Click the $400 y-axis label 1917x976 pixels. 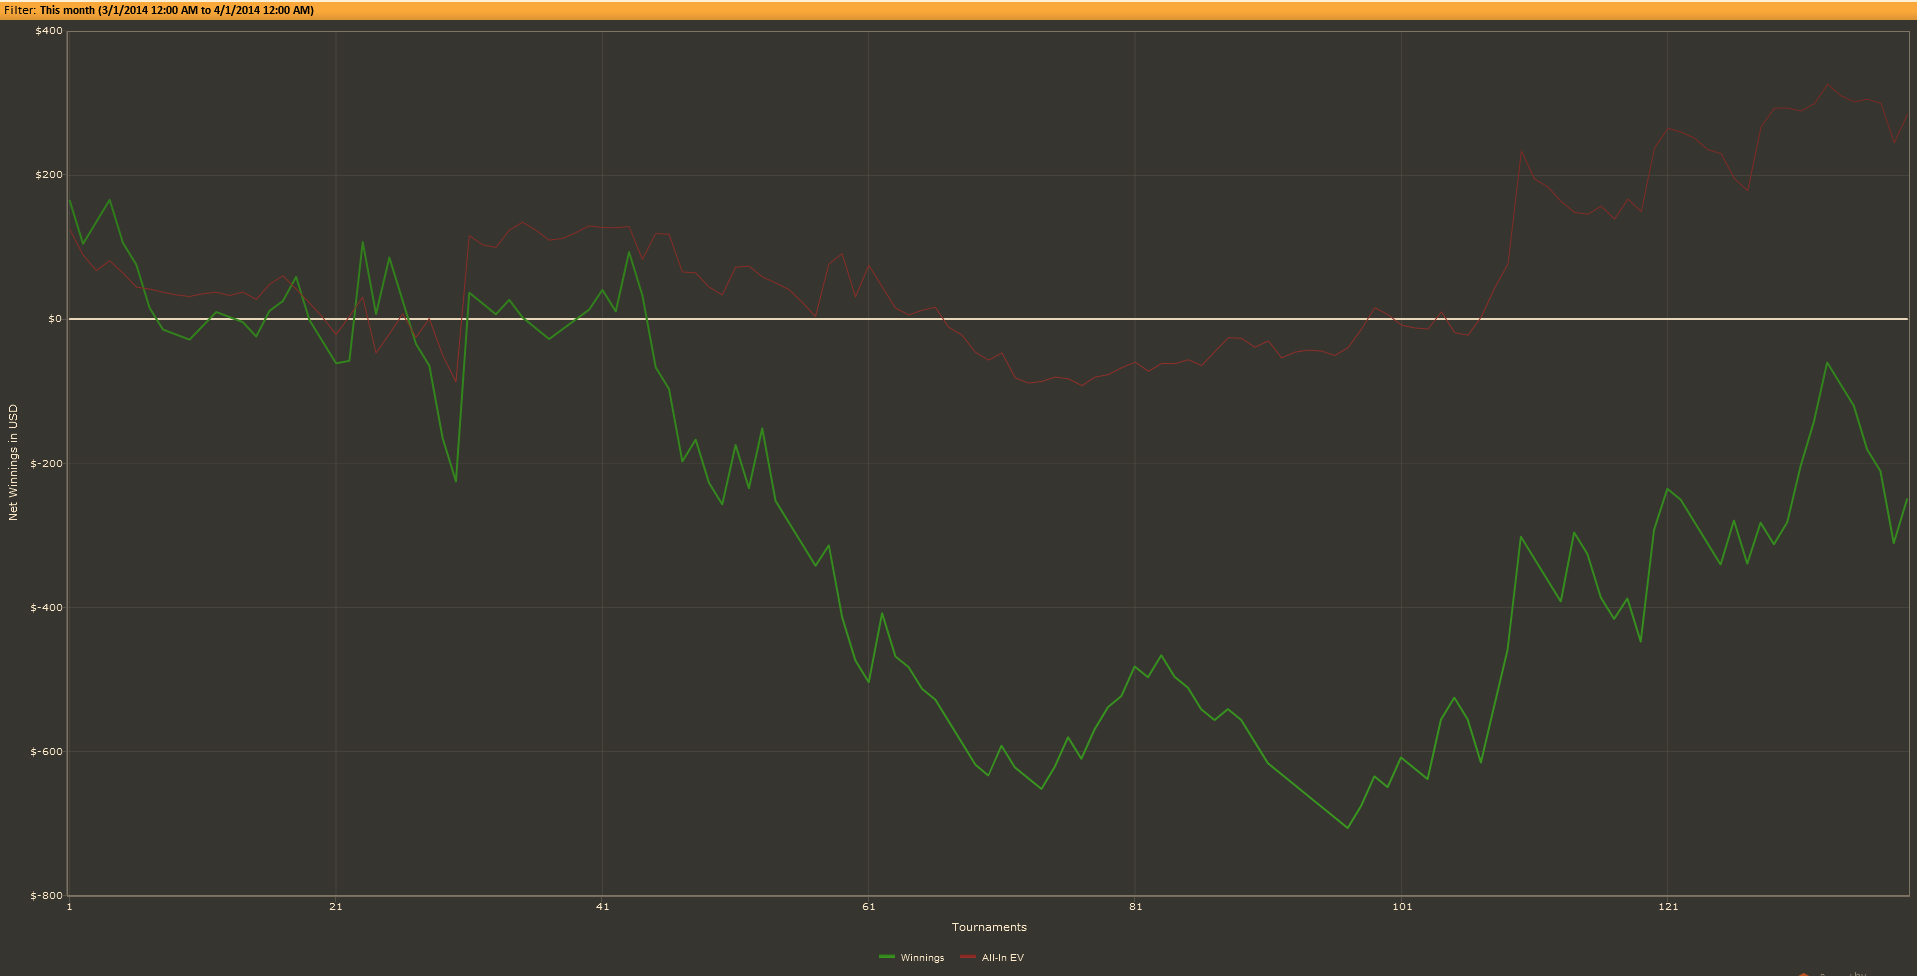coord(49,31)
